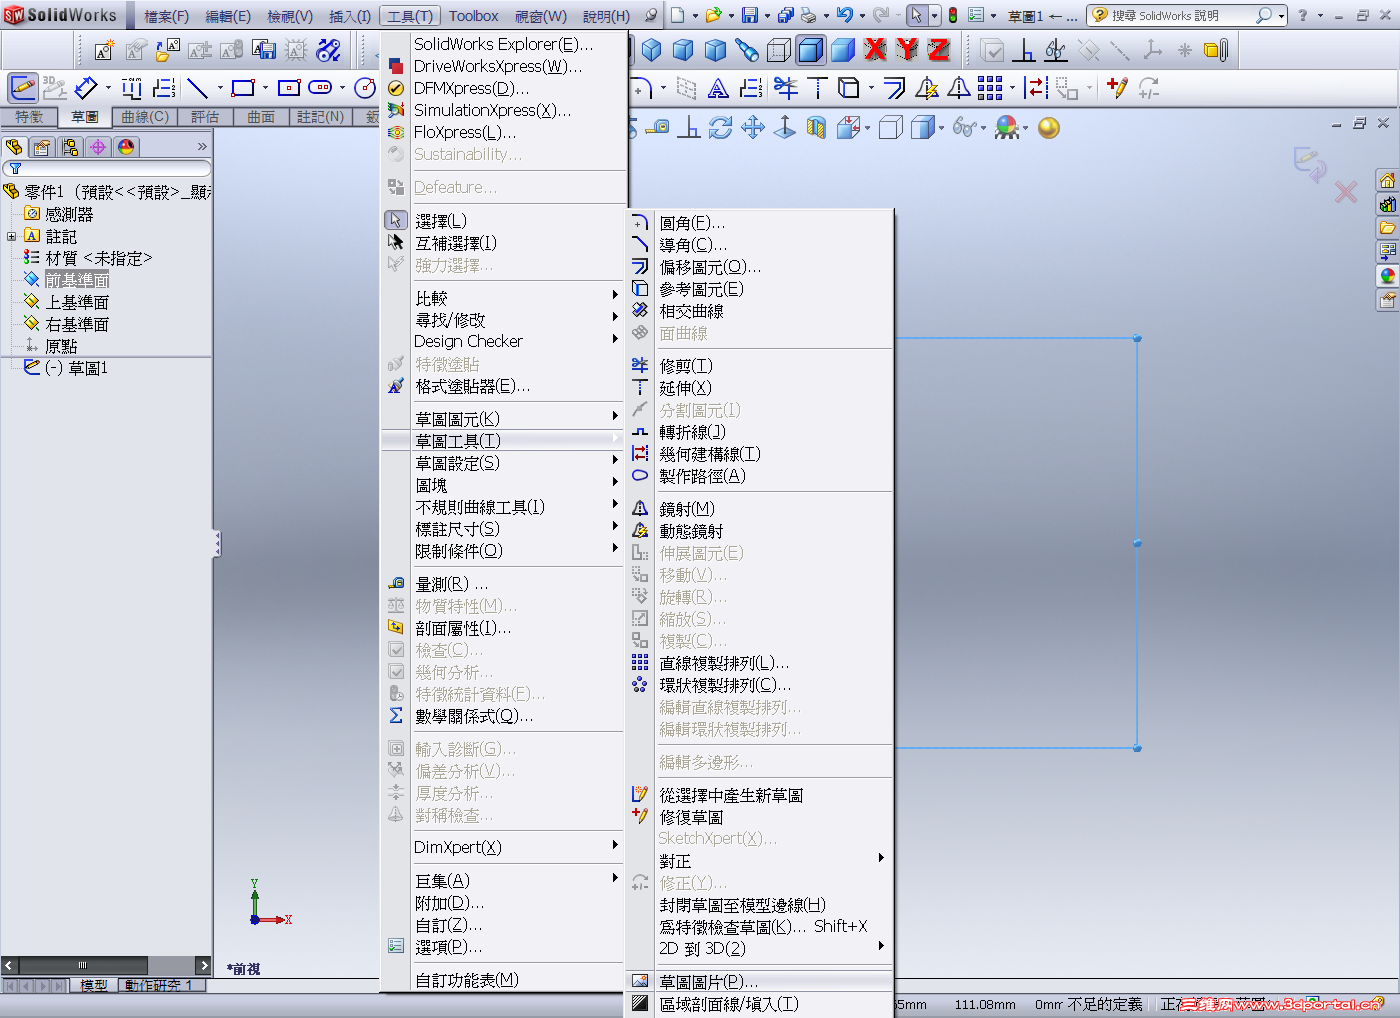Choose 草圖圖片(P)... menu entry
The width and height of the screenshot is (1400, 1018).
click(759, 982)
